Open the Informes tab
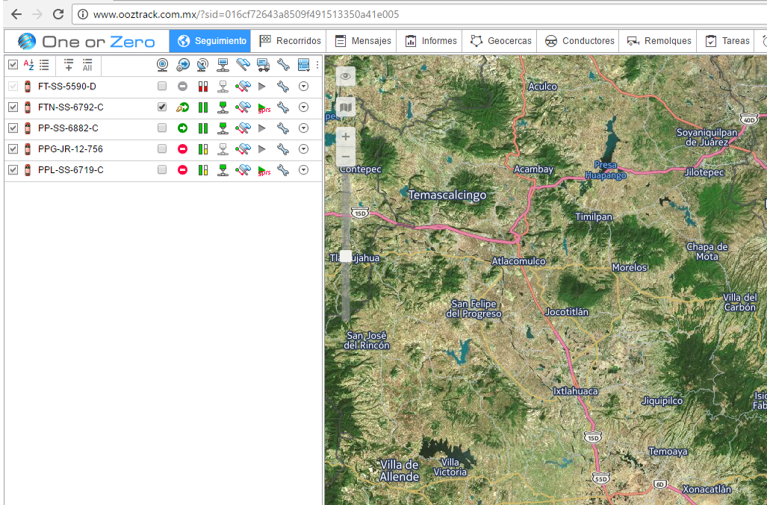 [431, 41]
